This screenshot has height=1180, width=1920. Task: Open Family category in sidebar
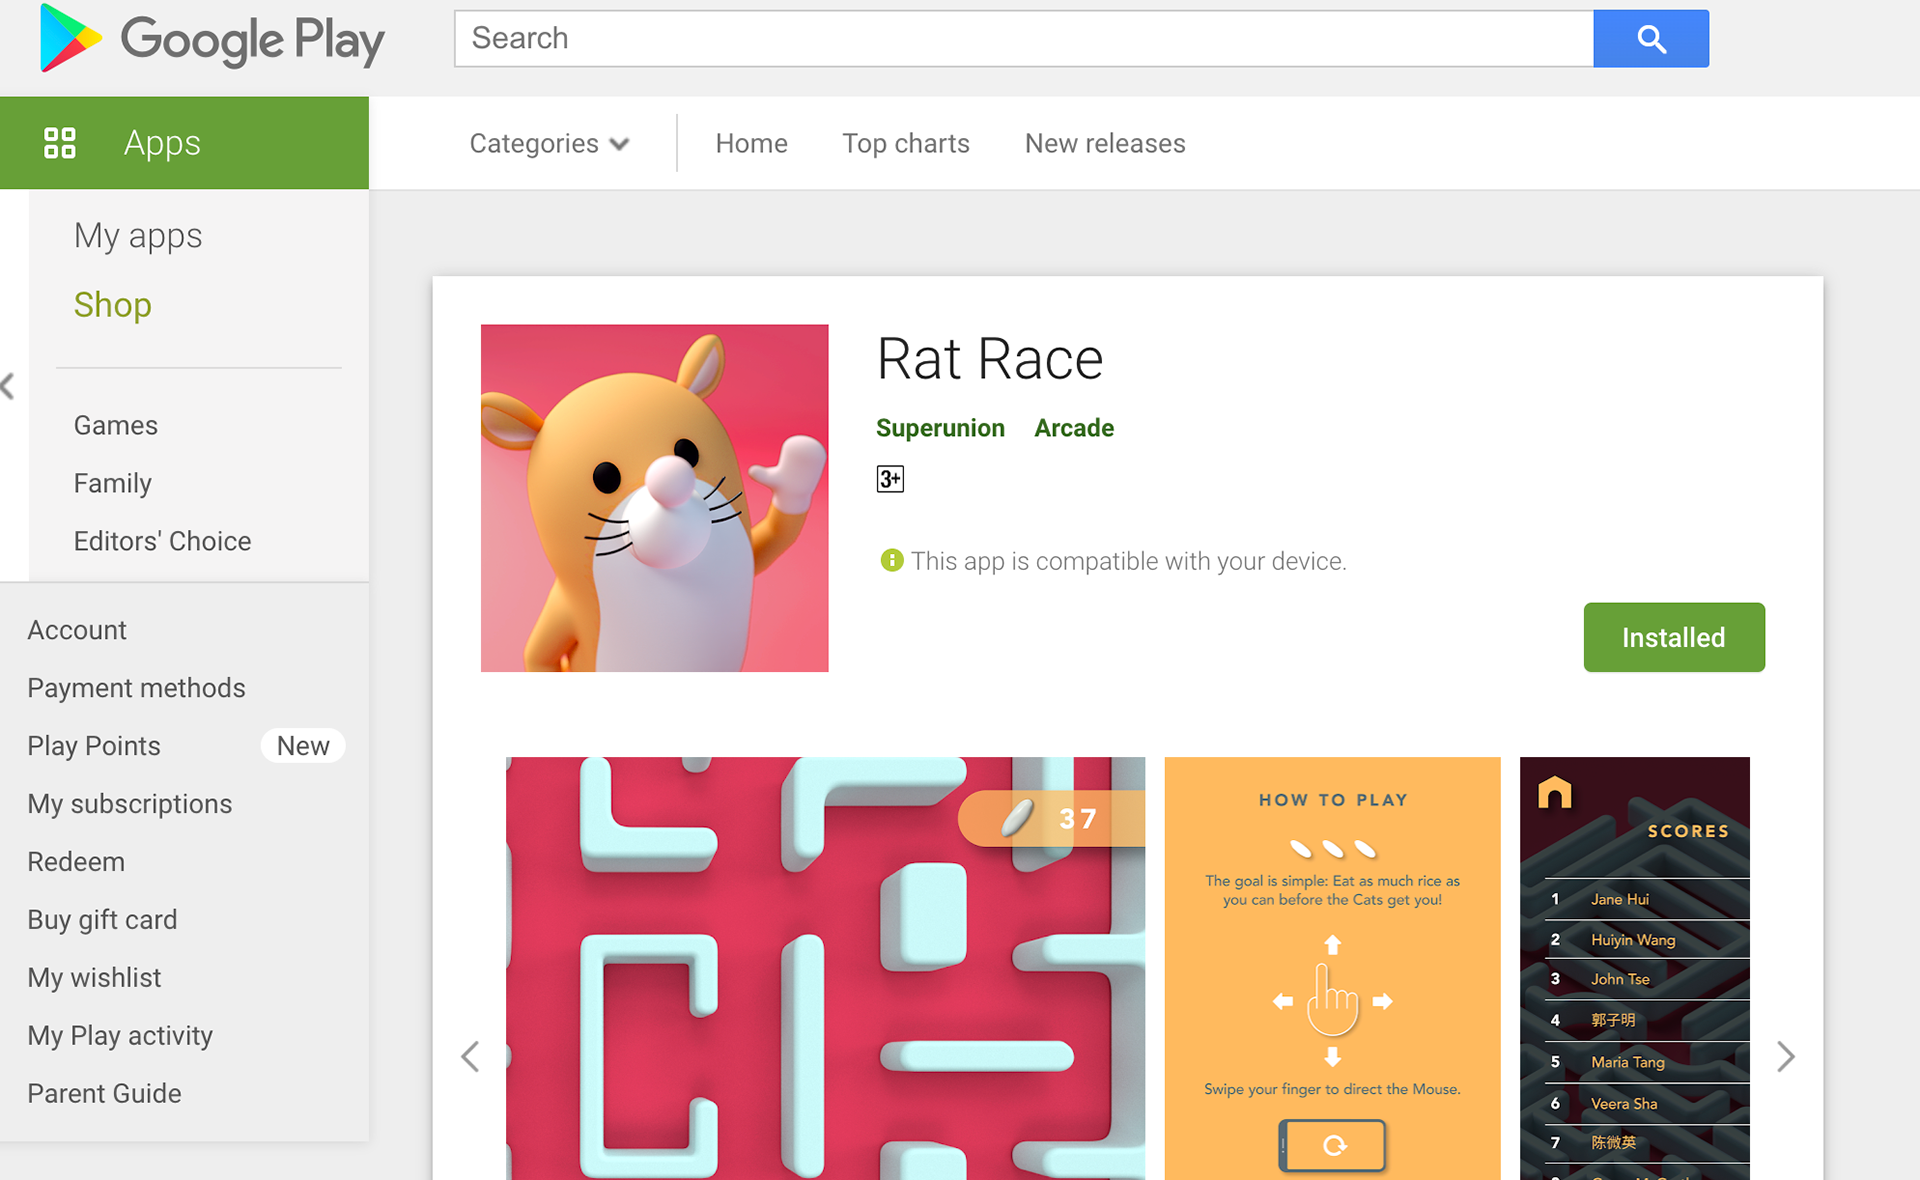(113, 483)
